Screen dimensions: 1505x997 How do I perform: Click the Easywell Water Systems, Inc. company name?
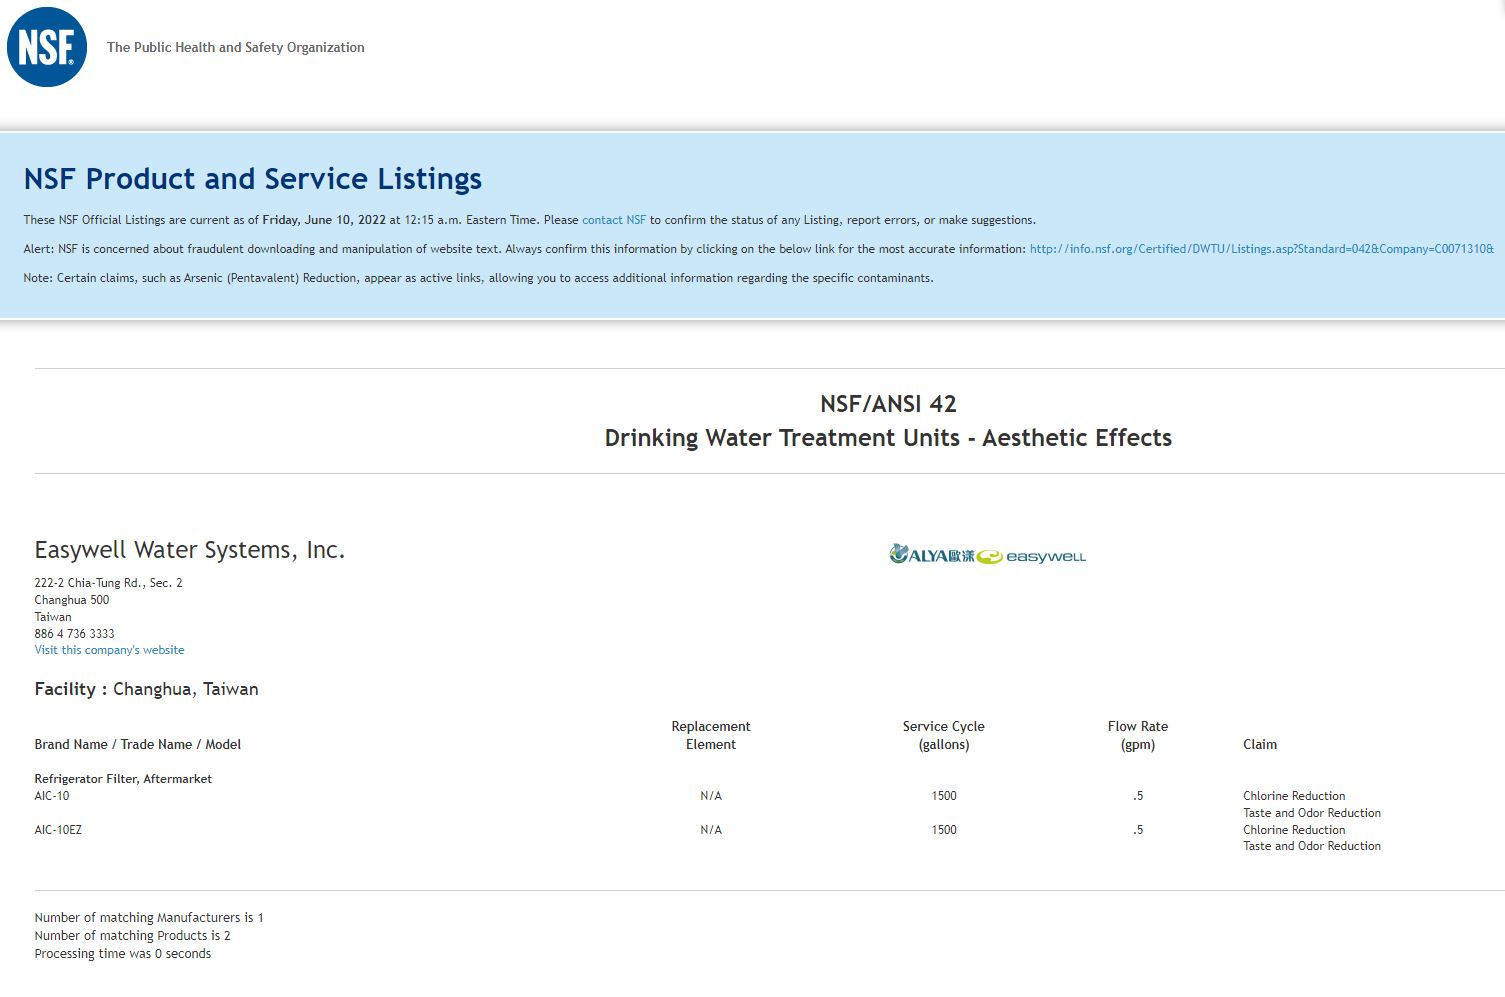point(190,550)
